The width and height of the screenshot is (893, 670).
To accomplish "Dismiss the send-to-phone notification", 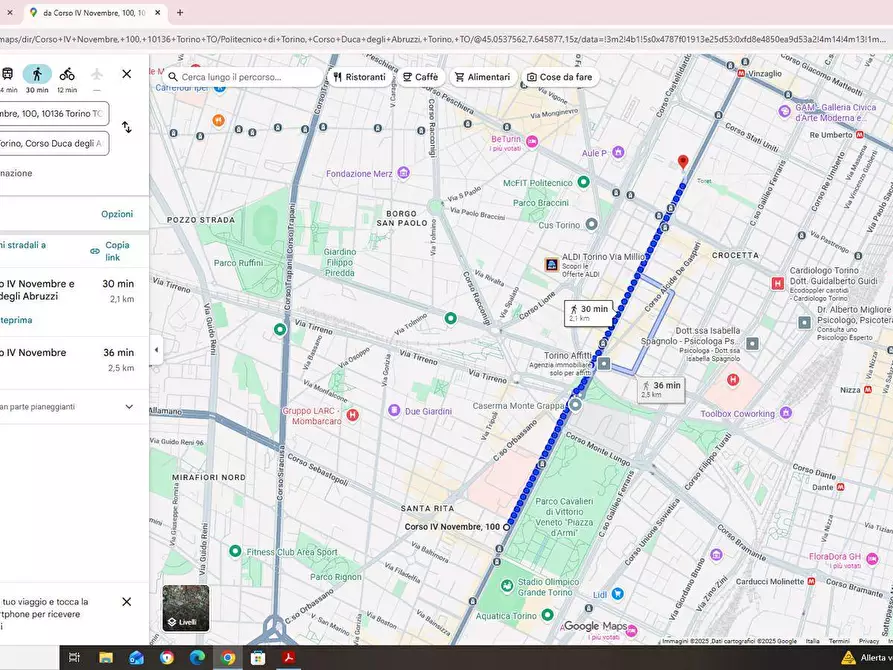I will pos(127,602).
